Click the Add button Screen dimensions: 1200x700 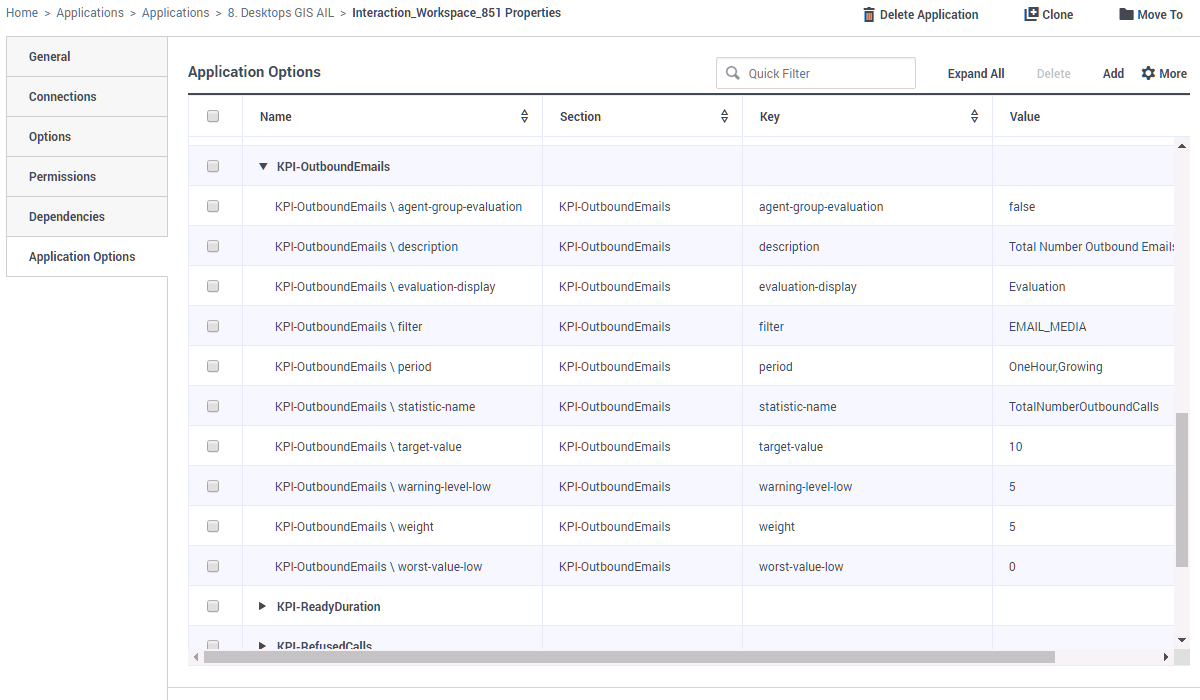coord(1113,73)
